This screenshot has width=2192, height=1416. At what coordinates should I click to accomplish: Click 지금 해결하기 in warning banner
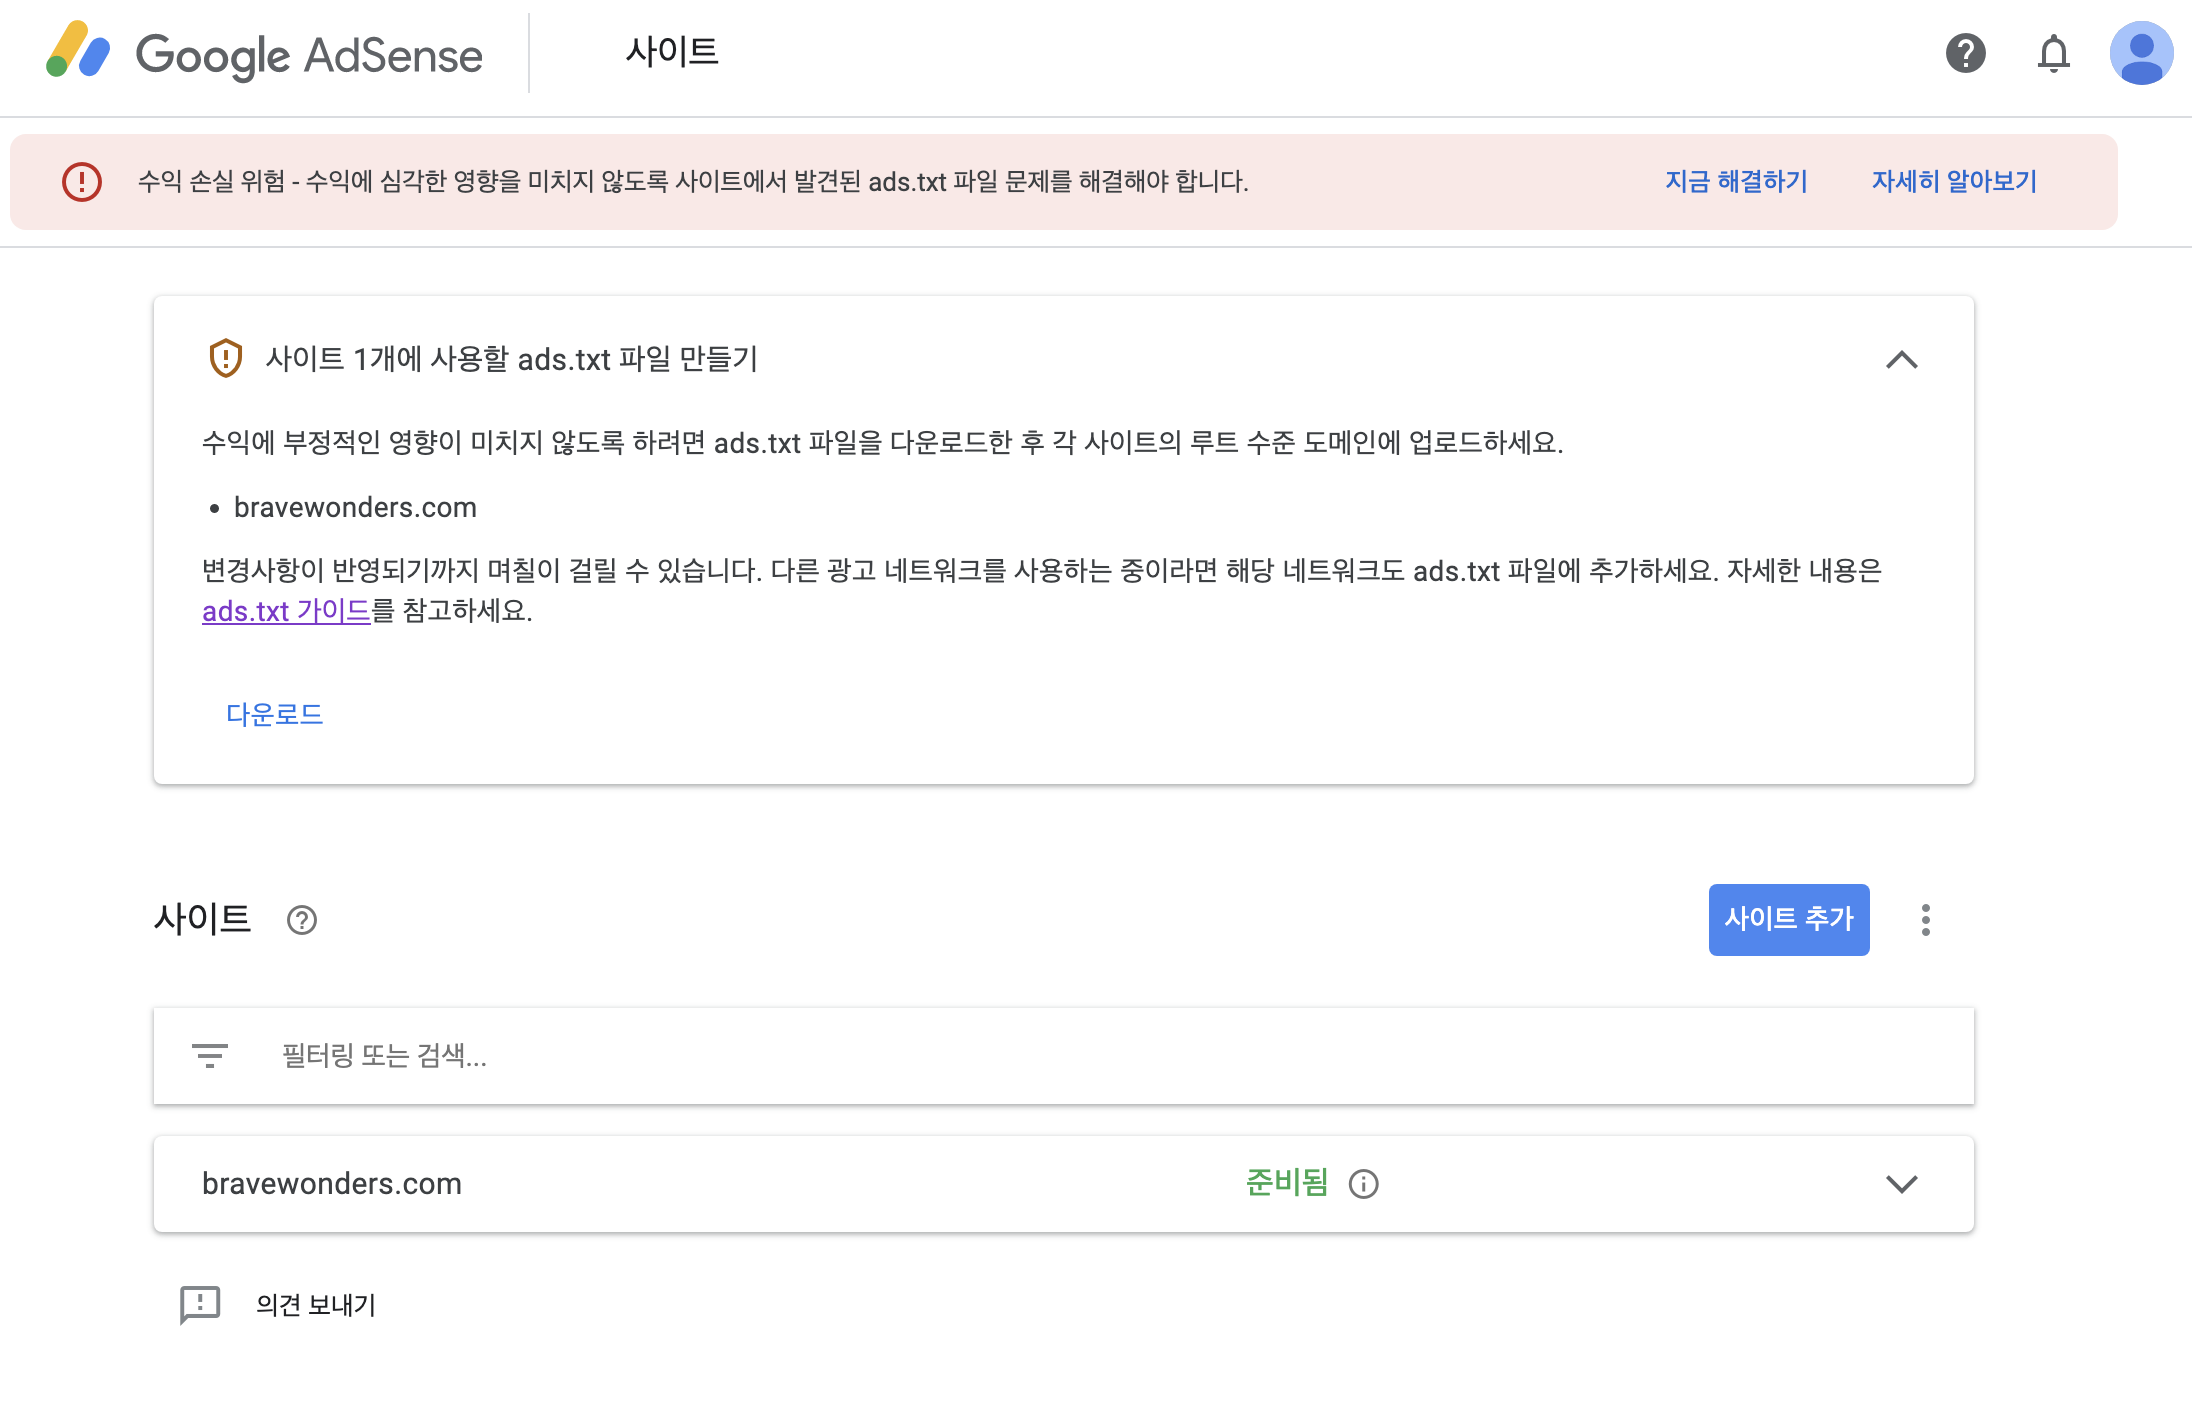coord(1736,182)
